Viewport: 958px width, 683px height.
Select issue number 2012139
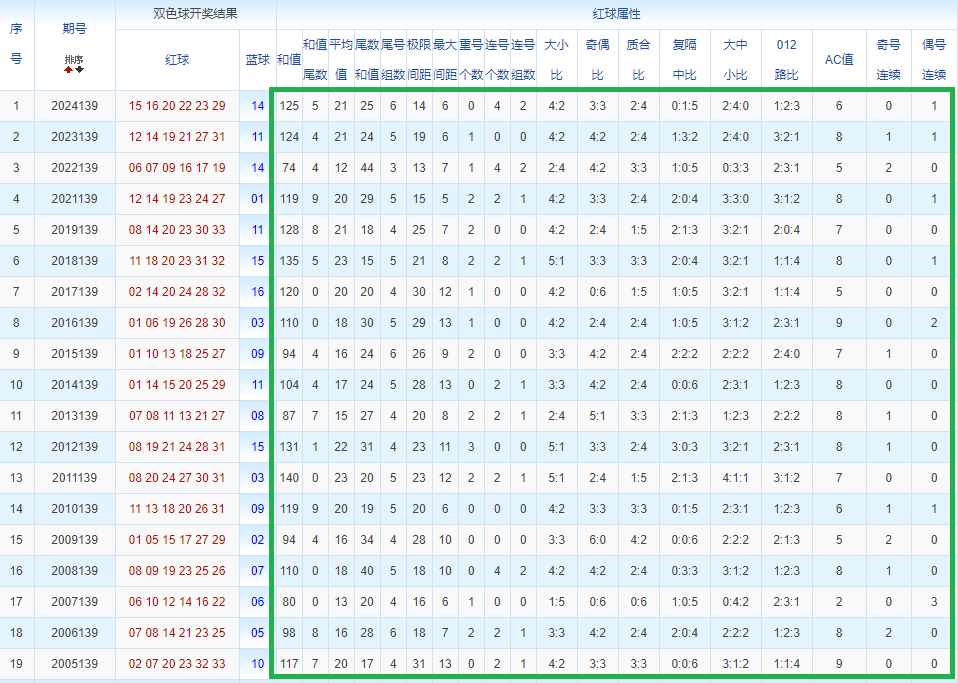click(75, 447)
